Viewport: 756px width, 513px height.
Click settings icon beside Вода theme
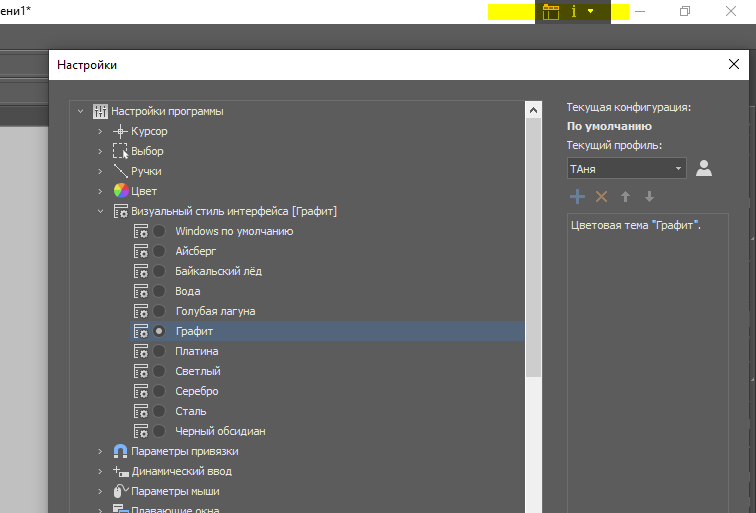pyautogui.click(x=141, y=291)
